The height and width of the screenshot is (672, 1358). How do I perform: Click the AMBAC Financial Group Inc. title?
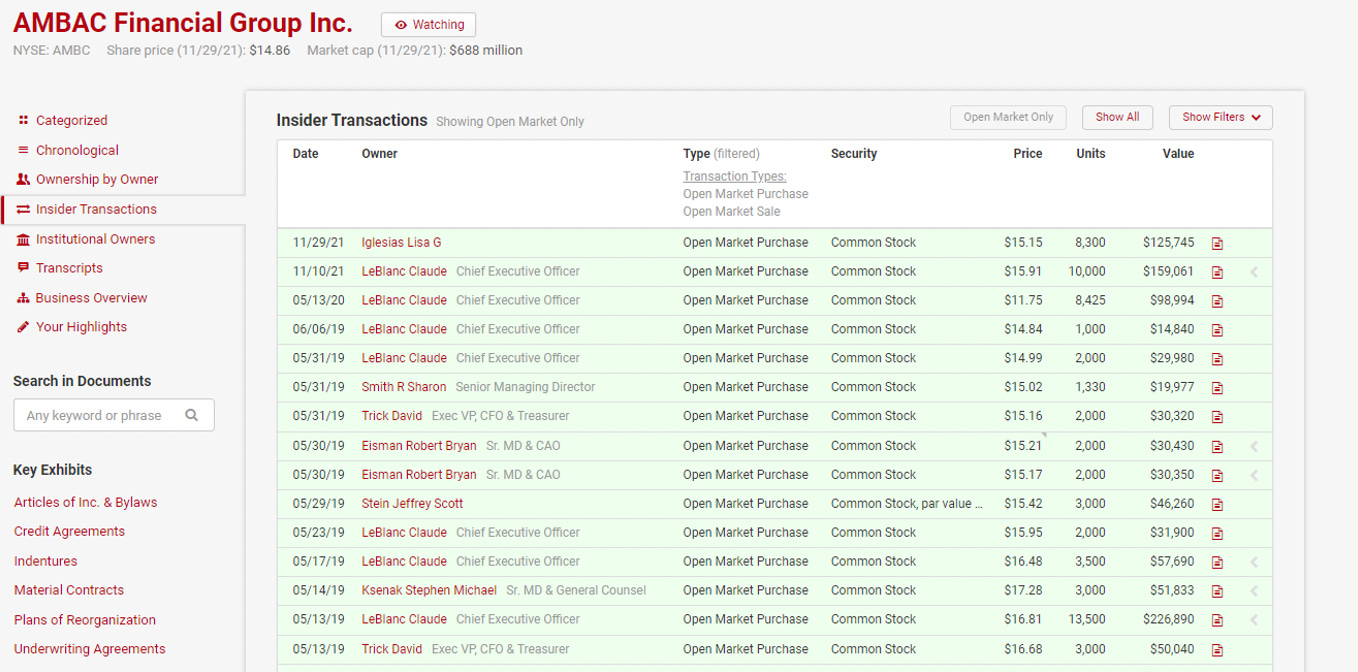[183, 23]
